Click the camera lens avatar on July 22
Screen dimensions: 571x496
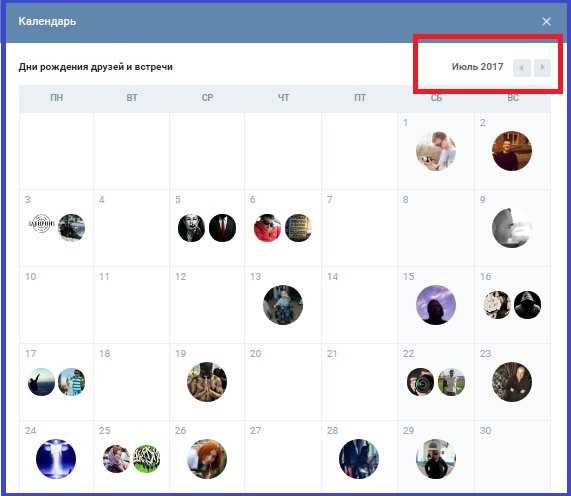click(421, 382)
